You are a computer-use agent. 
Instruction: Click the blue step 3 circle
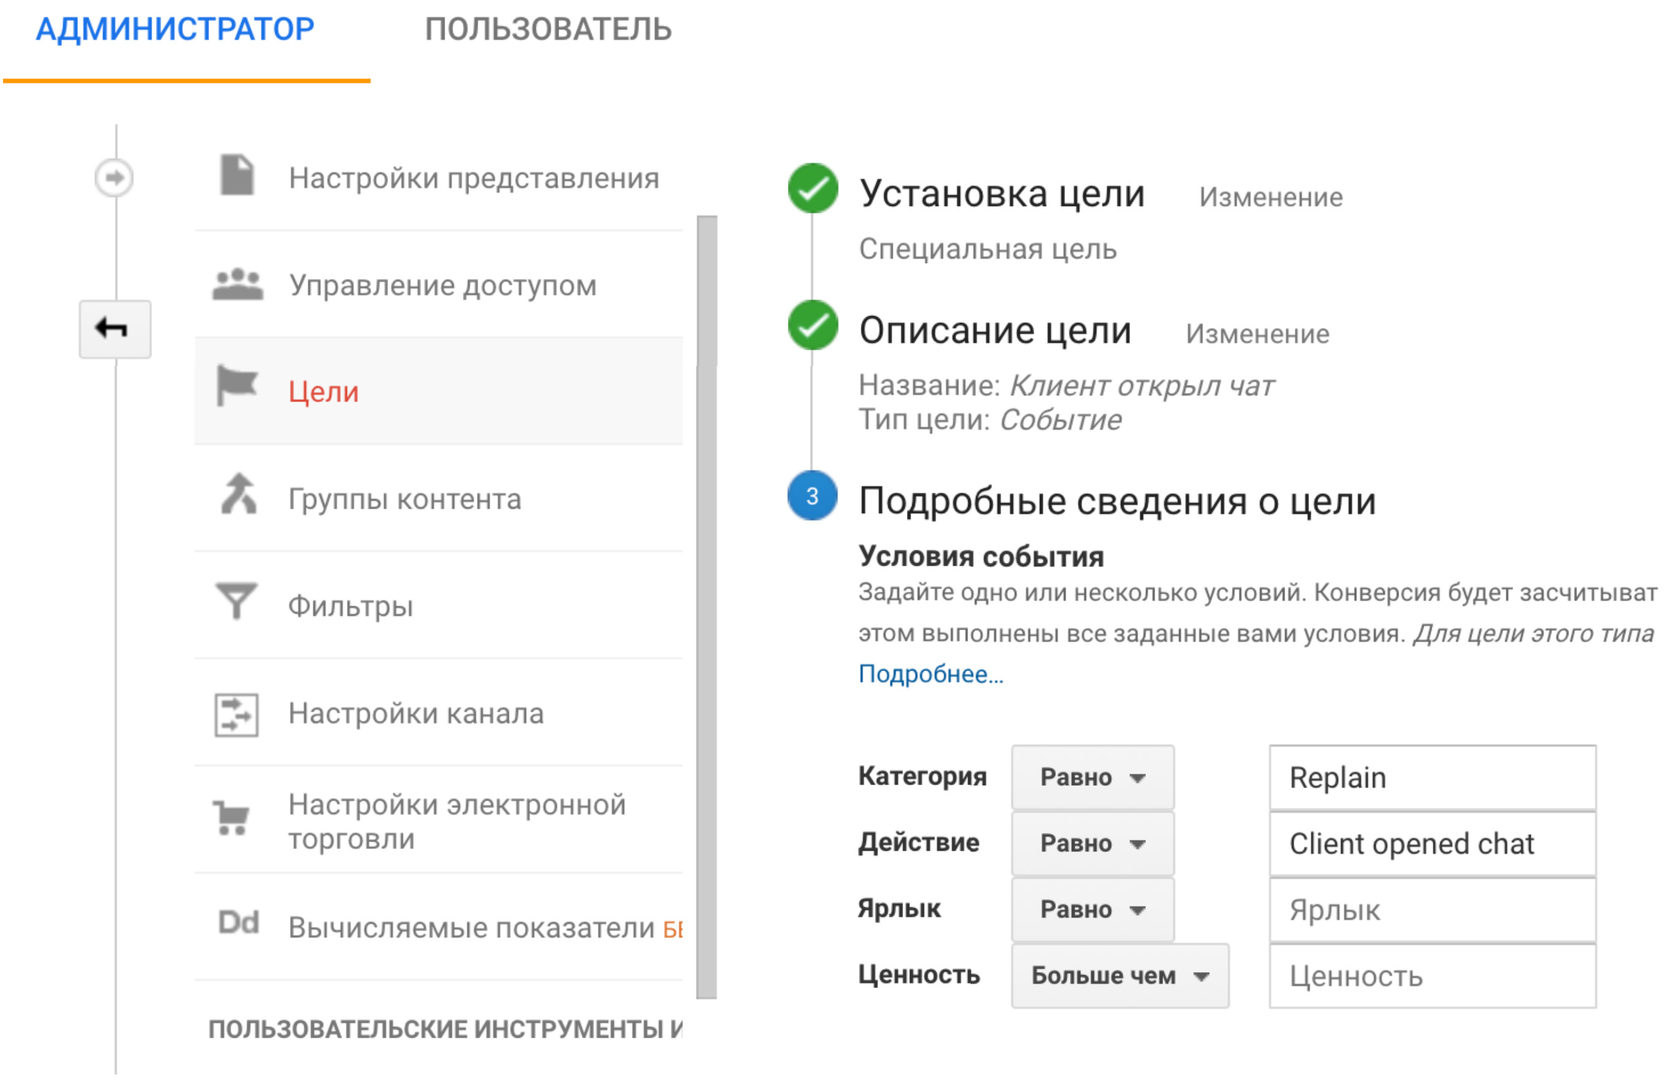812,496
